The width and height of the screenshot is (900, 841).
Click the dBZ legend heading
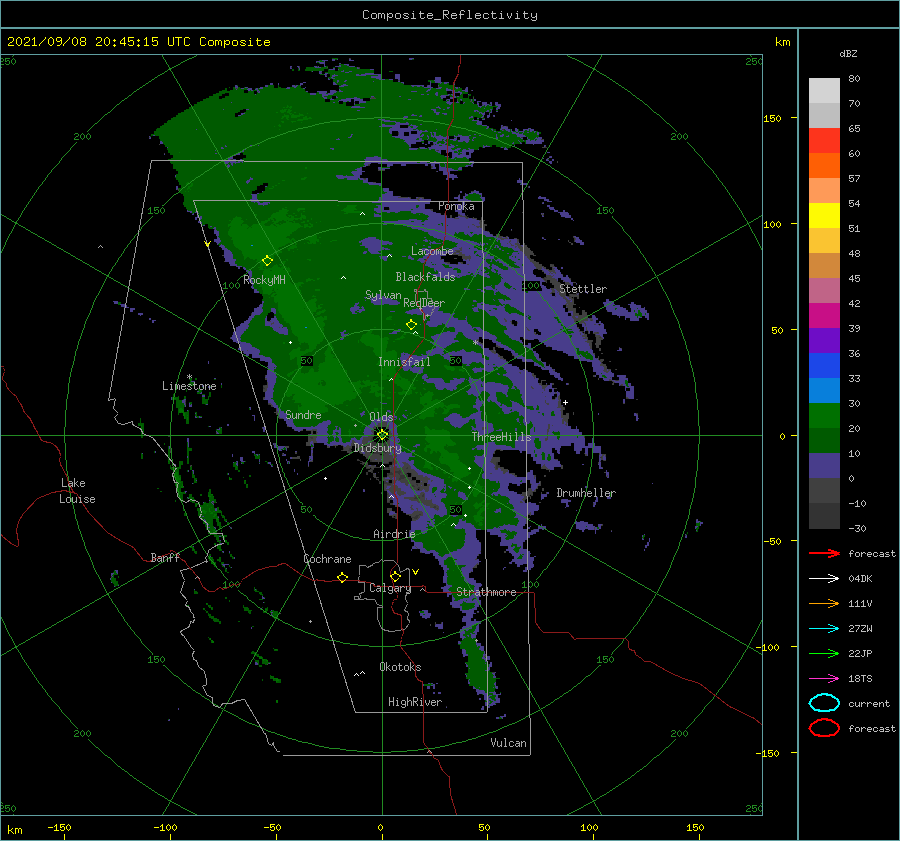848,53
